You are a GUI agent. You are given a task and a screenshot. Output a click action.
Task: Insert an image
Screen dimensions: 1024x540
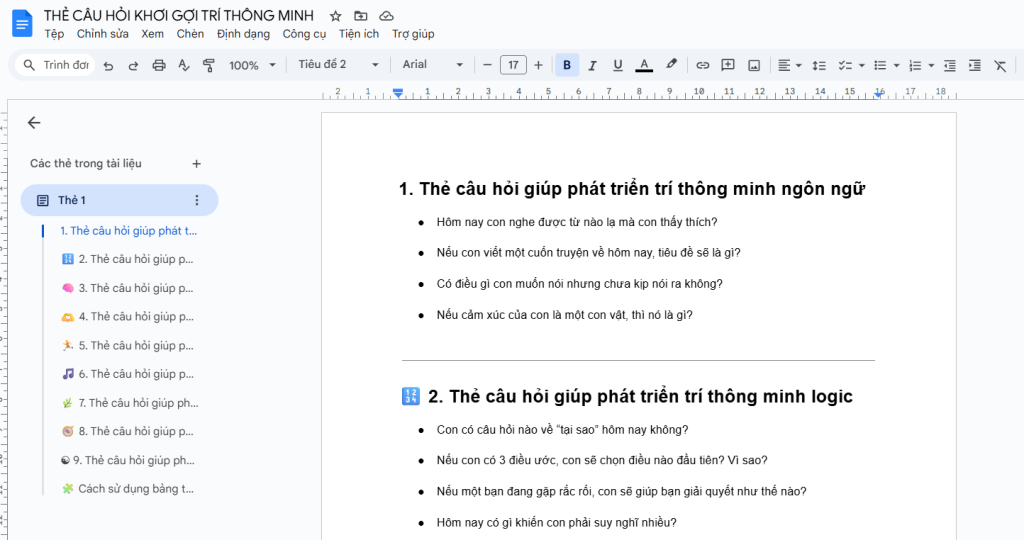[754, 65]
